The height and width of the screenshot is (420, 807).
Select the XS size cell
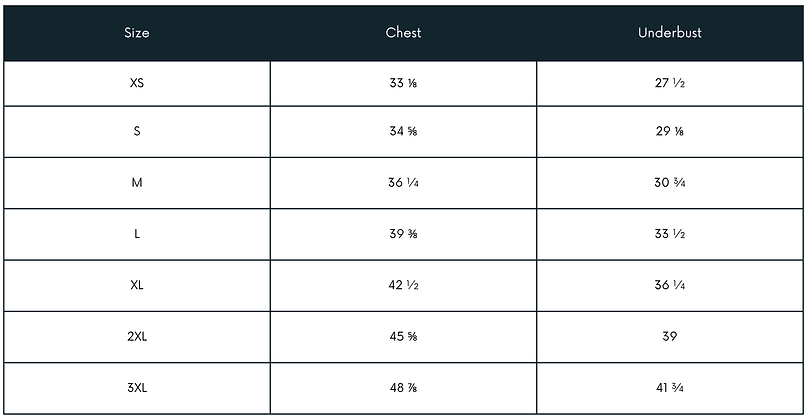click(x=137, y=83)
